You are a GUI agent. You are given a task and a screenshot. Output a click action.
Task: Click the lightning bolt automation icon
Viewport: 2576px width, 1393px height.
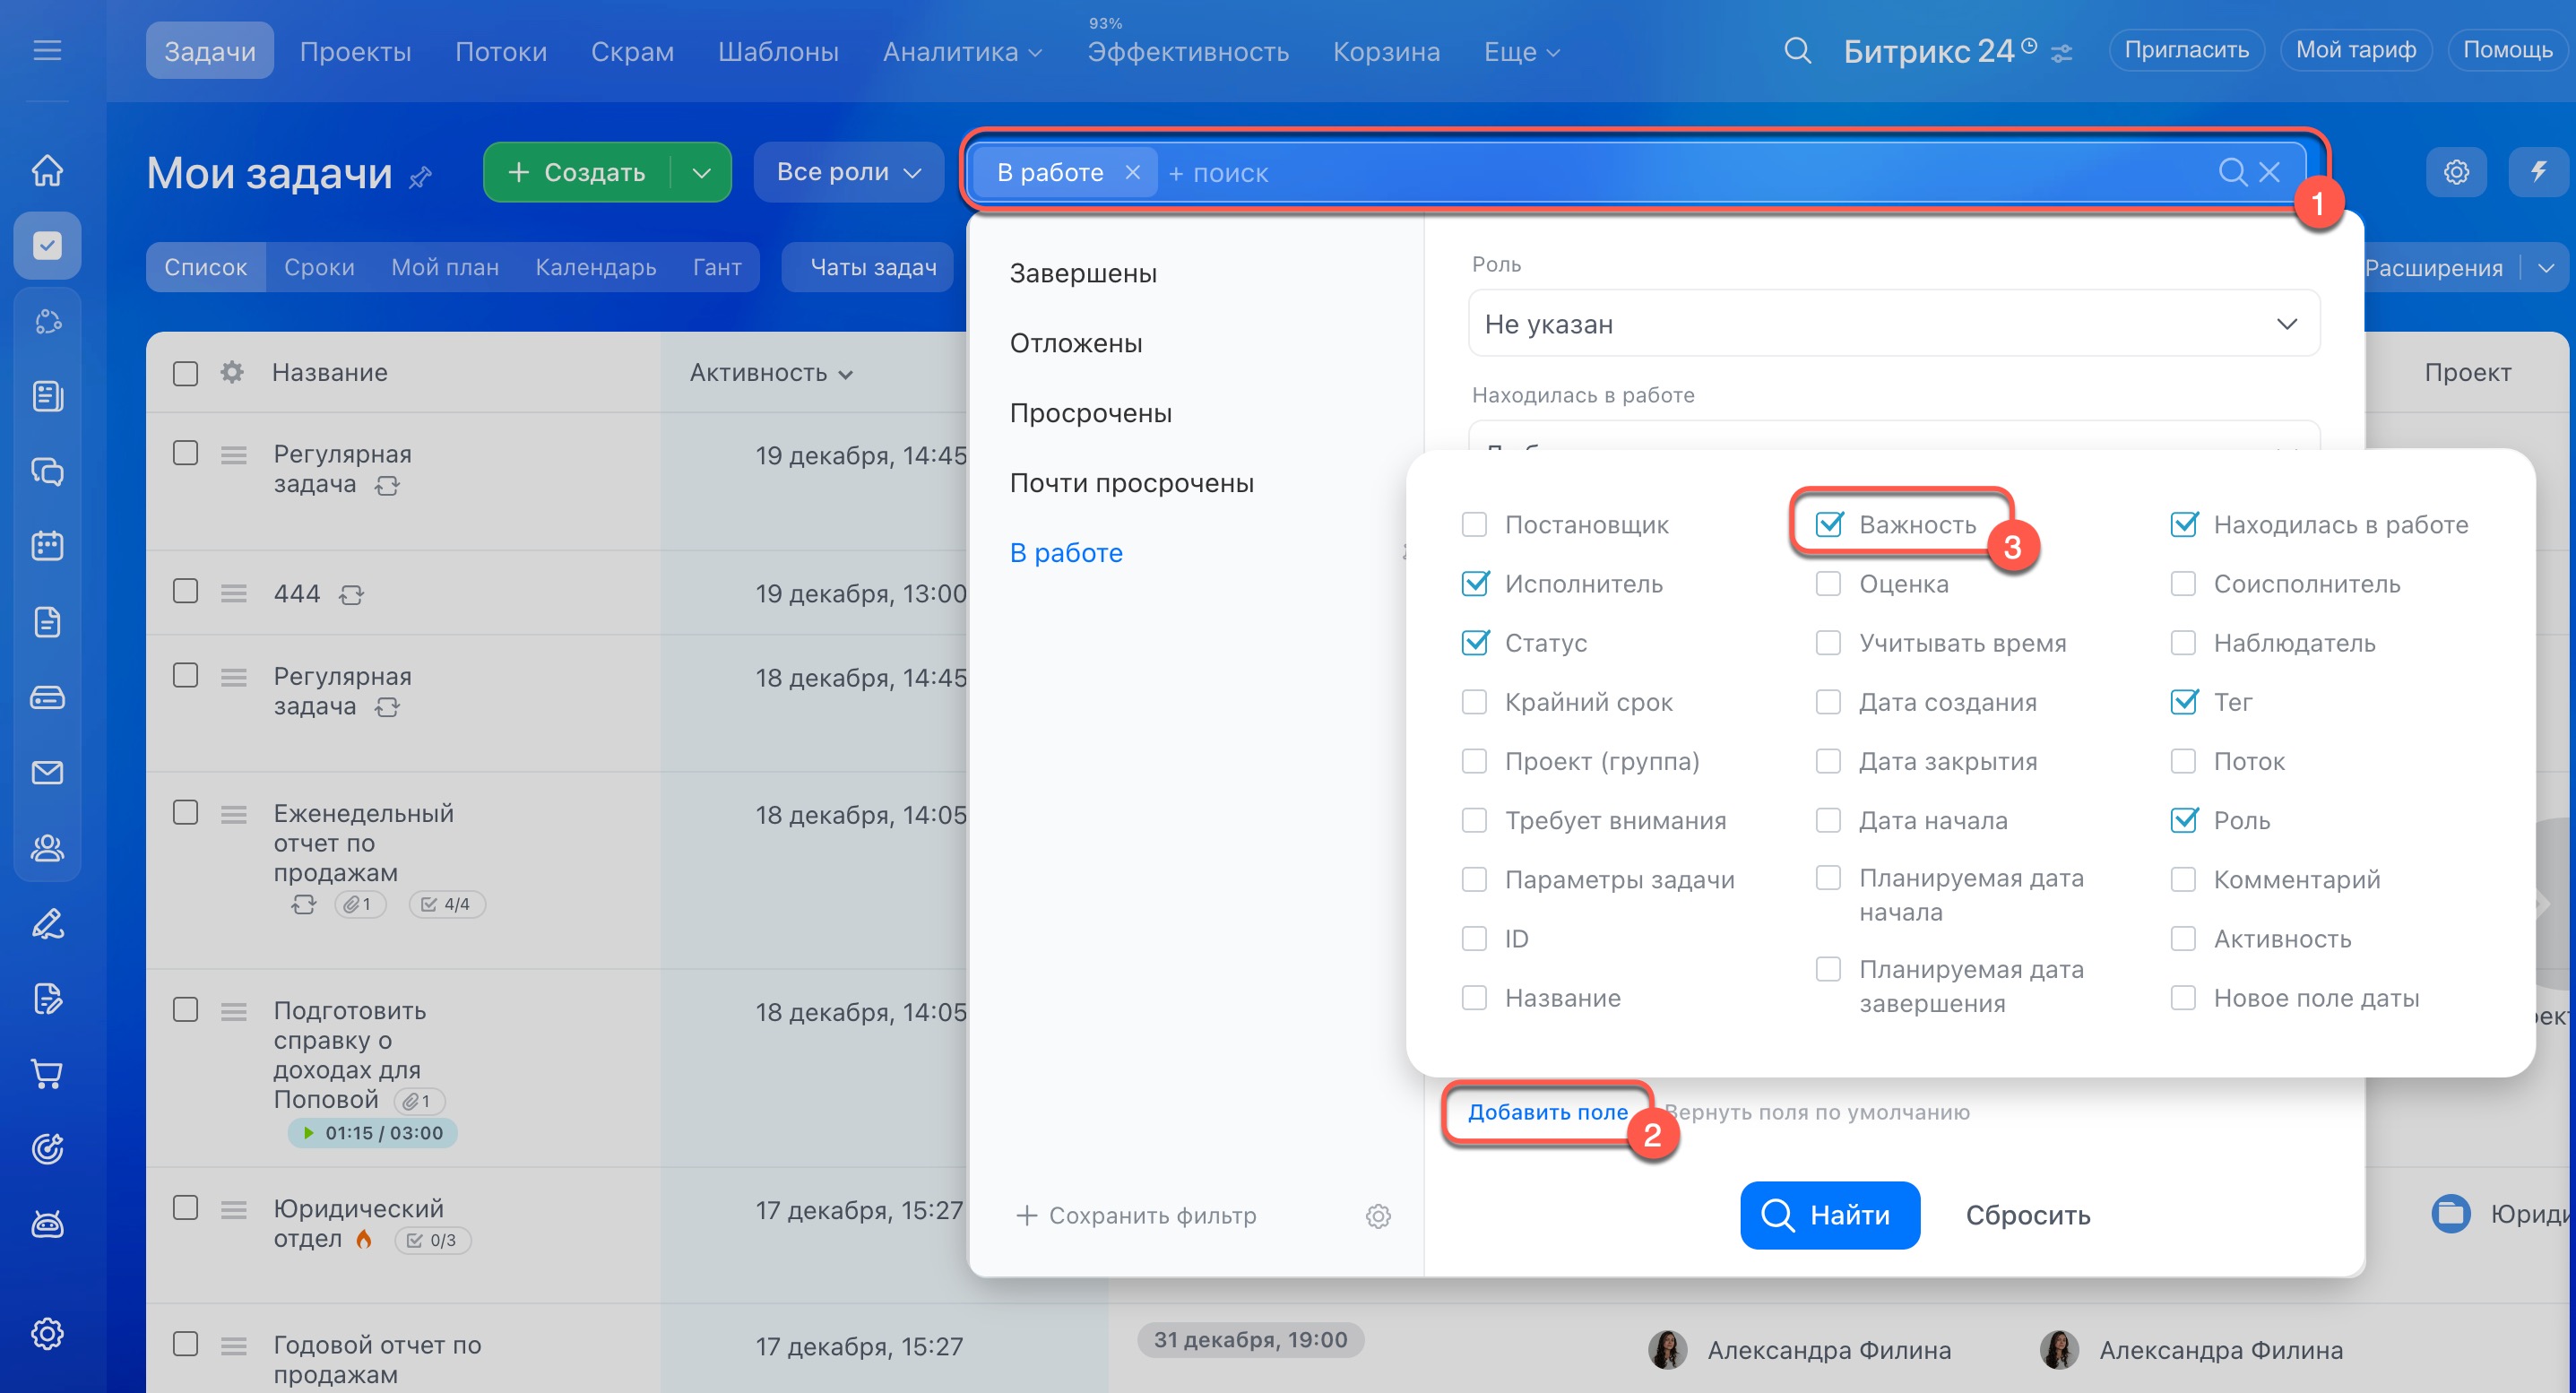(2538, 172)
